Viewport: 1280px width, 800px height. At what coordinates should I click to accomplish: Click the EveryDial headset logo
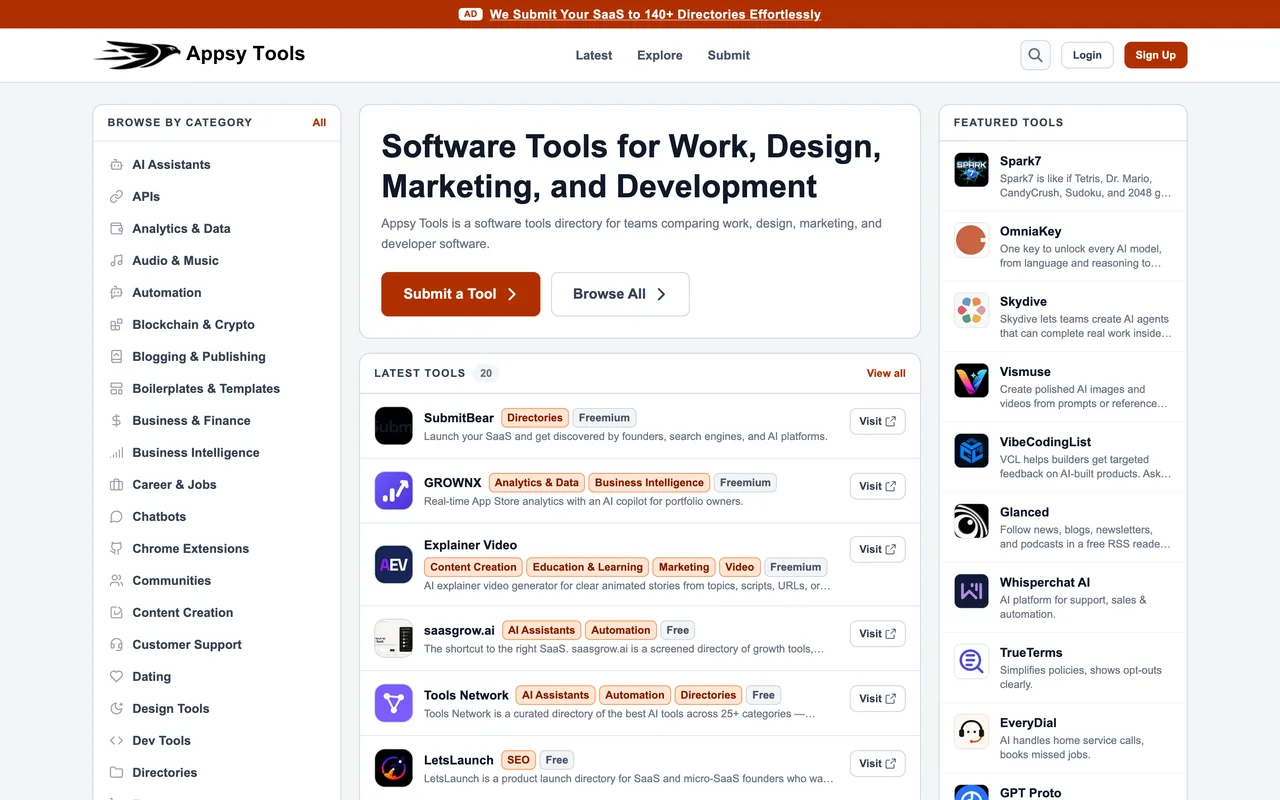971,731
